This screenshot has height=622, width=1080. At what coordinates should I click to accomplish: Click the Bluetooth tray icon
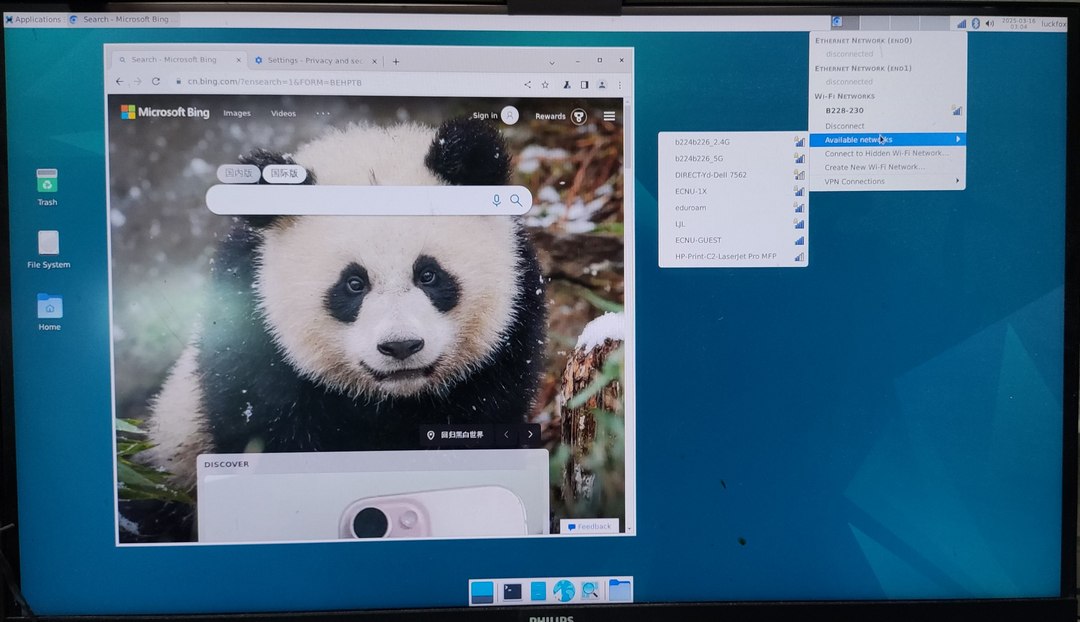coord(975,23)
